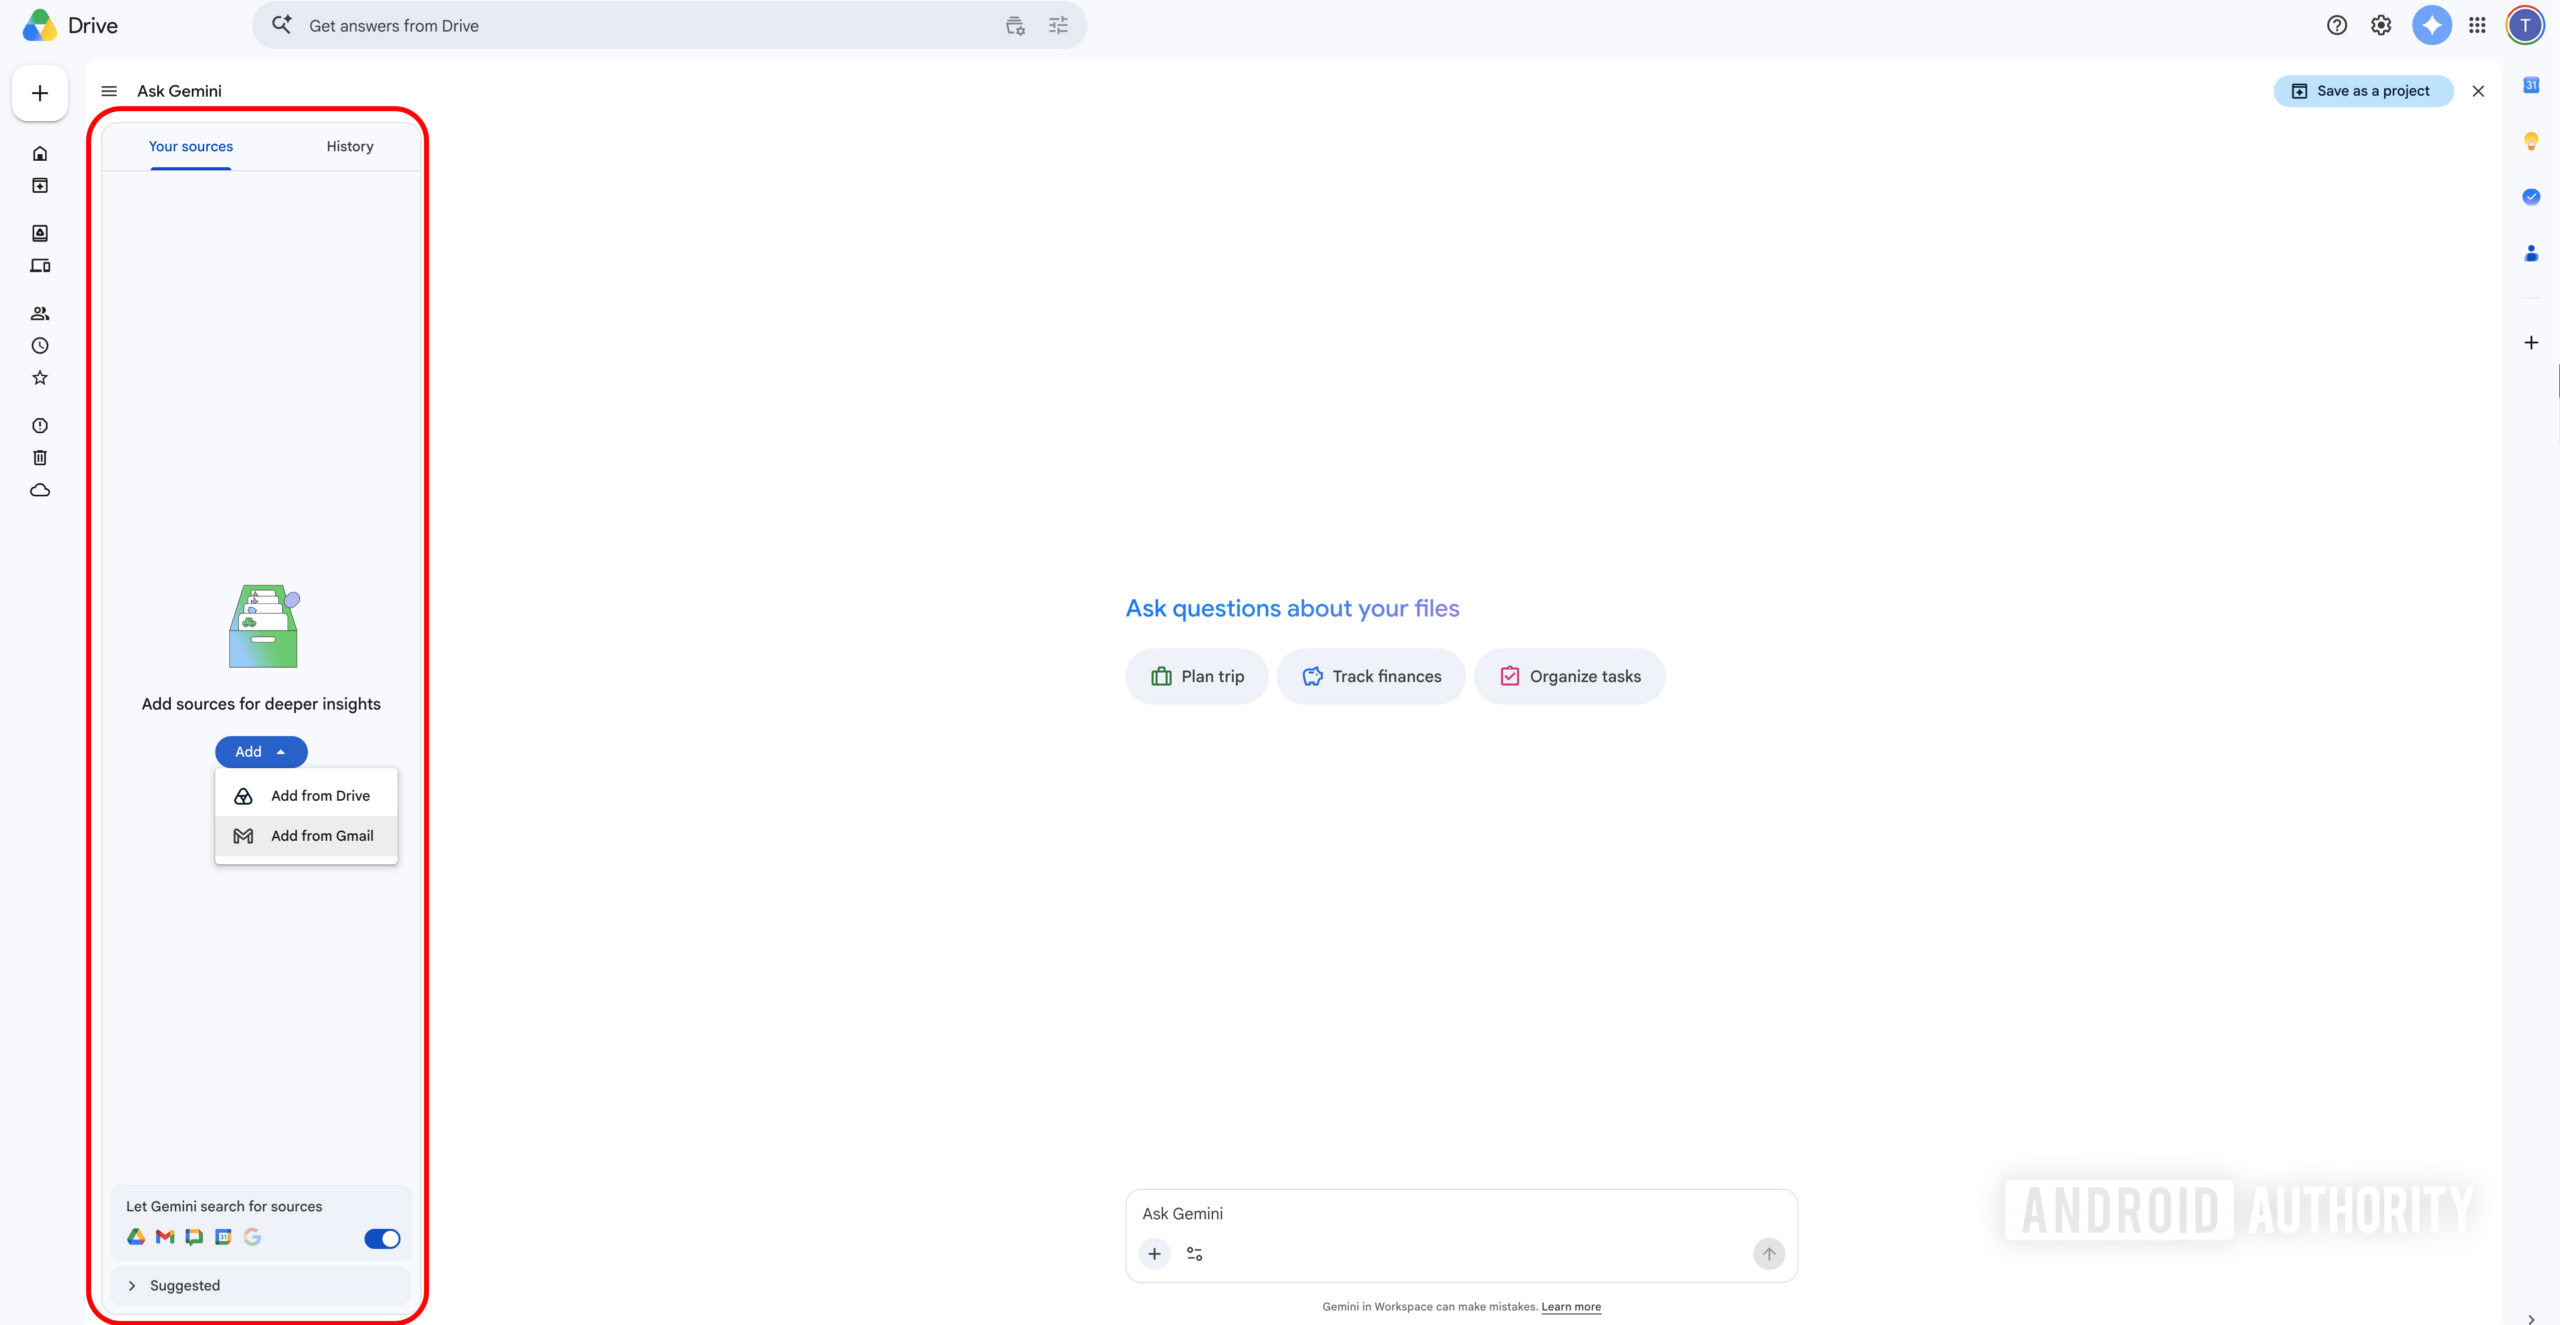The width and height of the screenshot is (2560, 1325).
Task: Click the Gemini search sparkle icon
Action: click(282, 25)
